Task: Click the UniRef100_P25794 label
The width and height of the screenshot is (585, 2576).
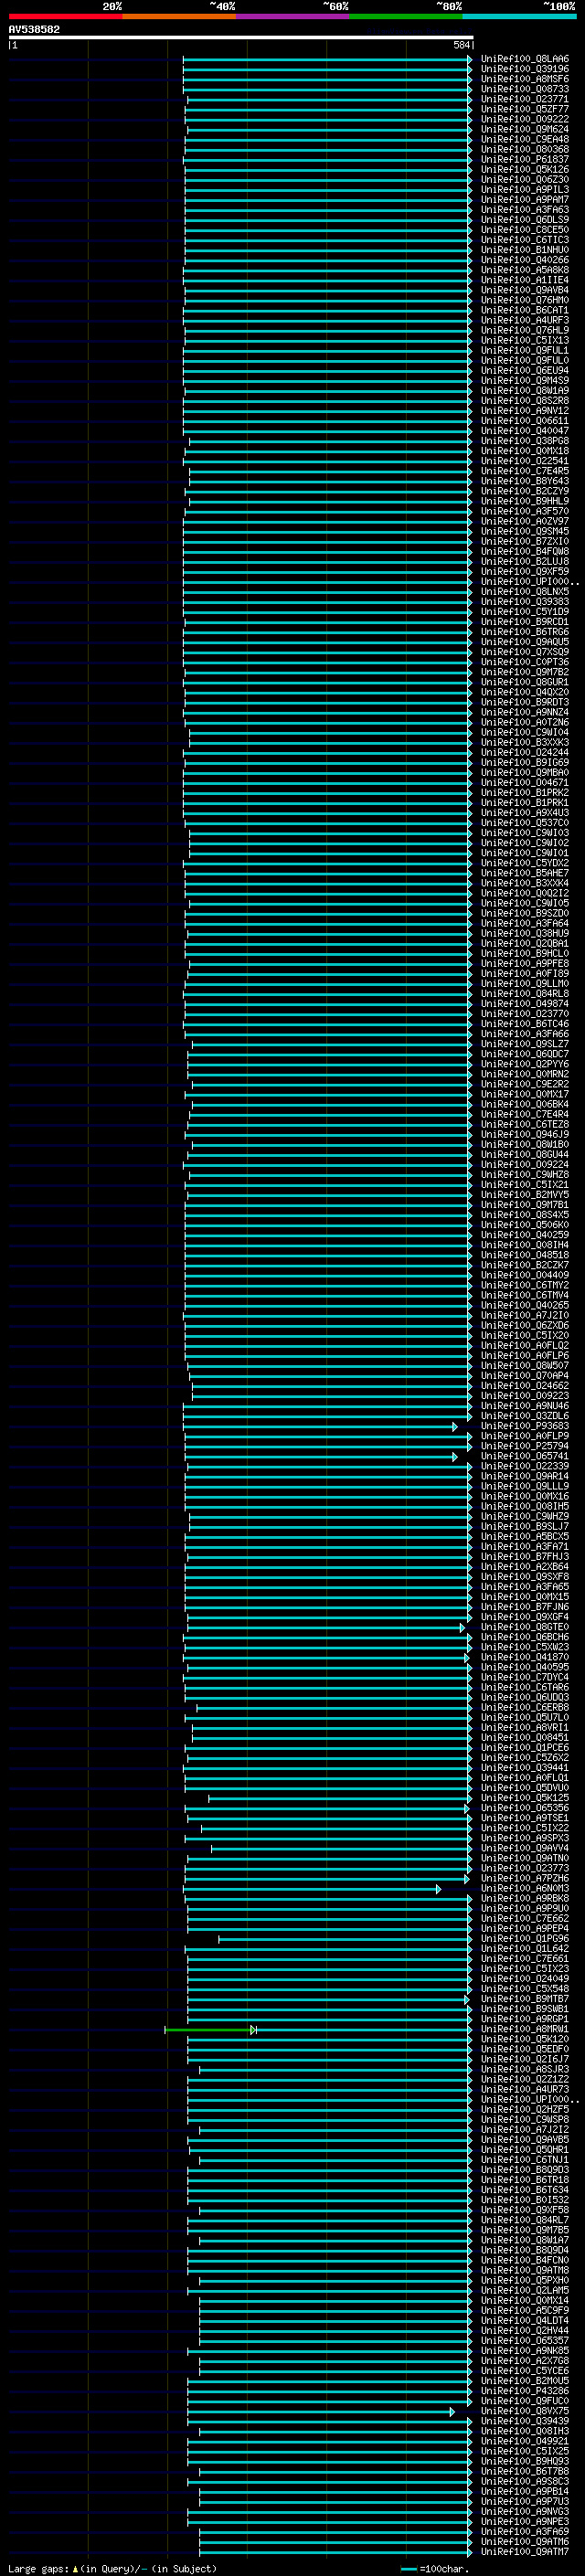Action: [525, 1446]
